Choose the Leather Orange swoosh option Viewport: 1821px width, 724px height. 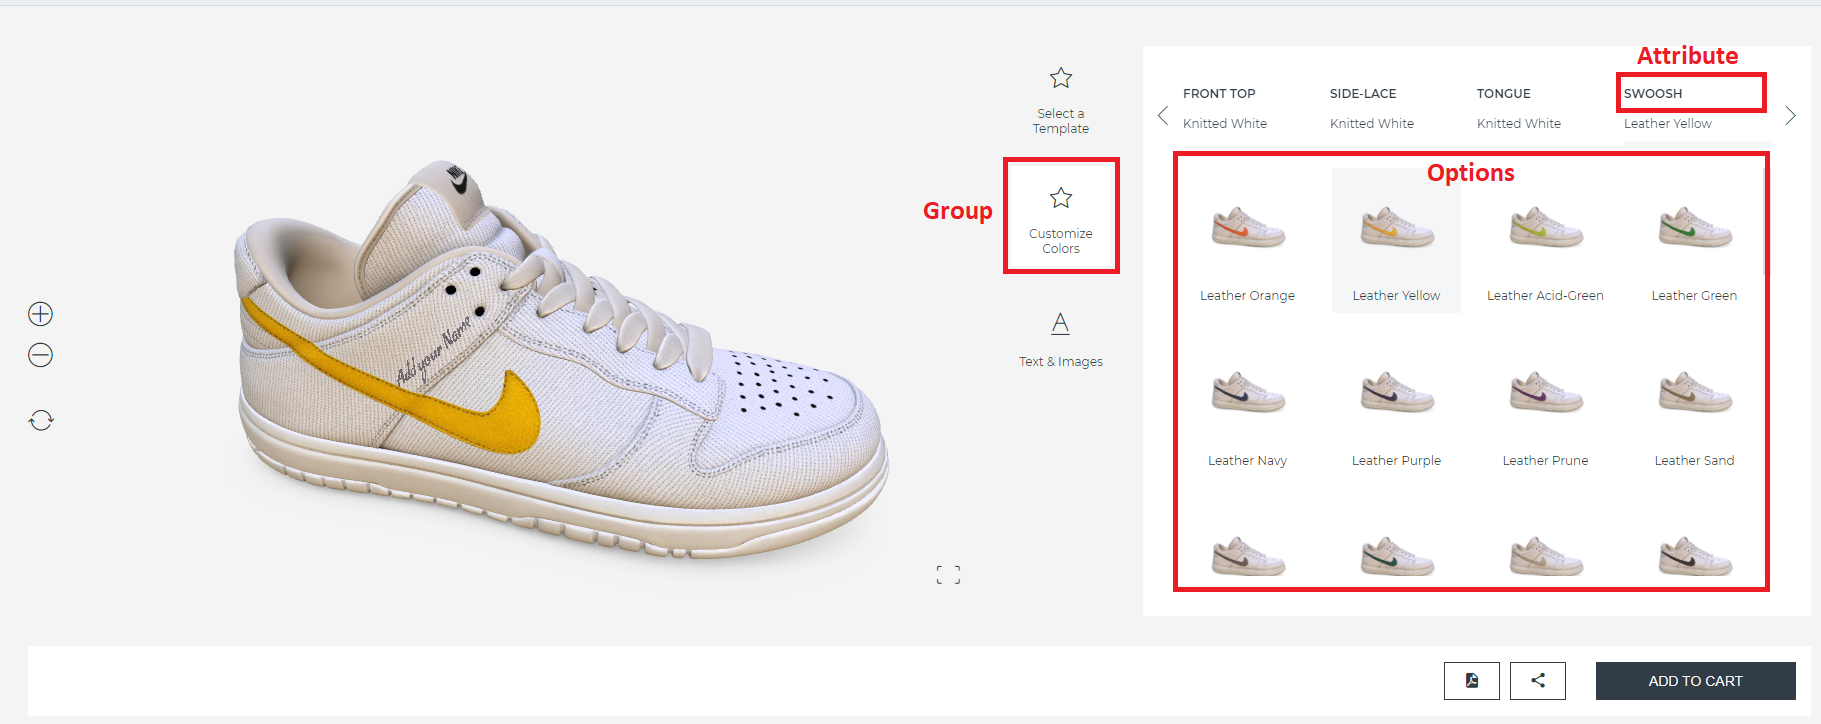click(1247, 241)
